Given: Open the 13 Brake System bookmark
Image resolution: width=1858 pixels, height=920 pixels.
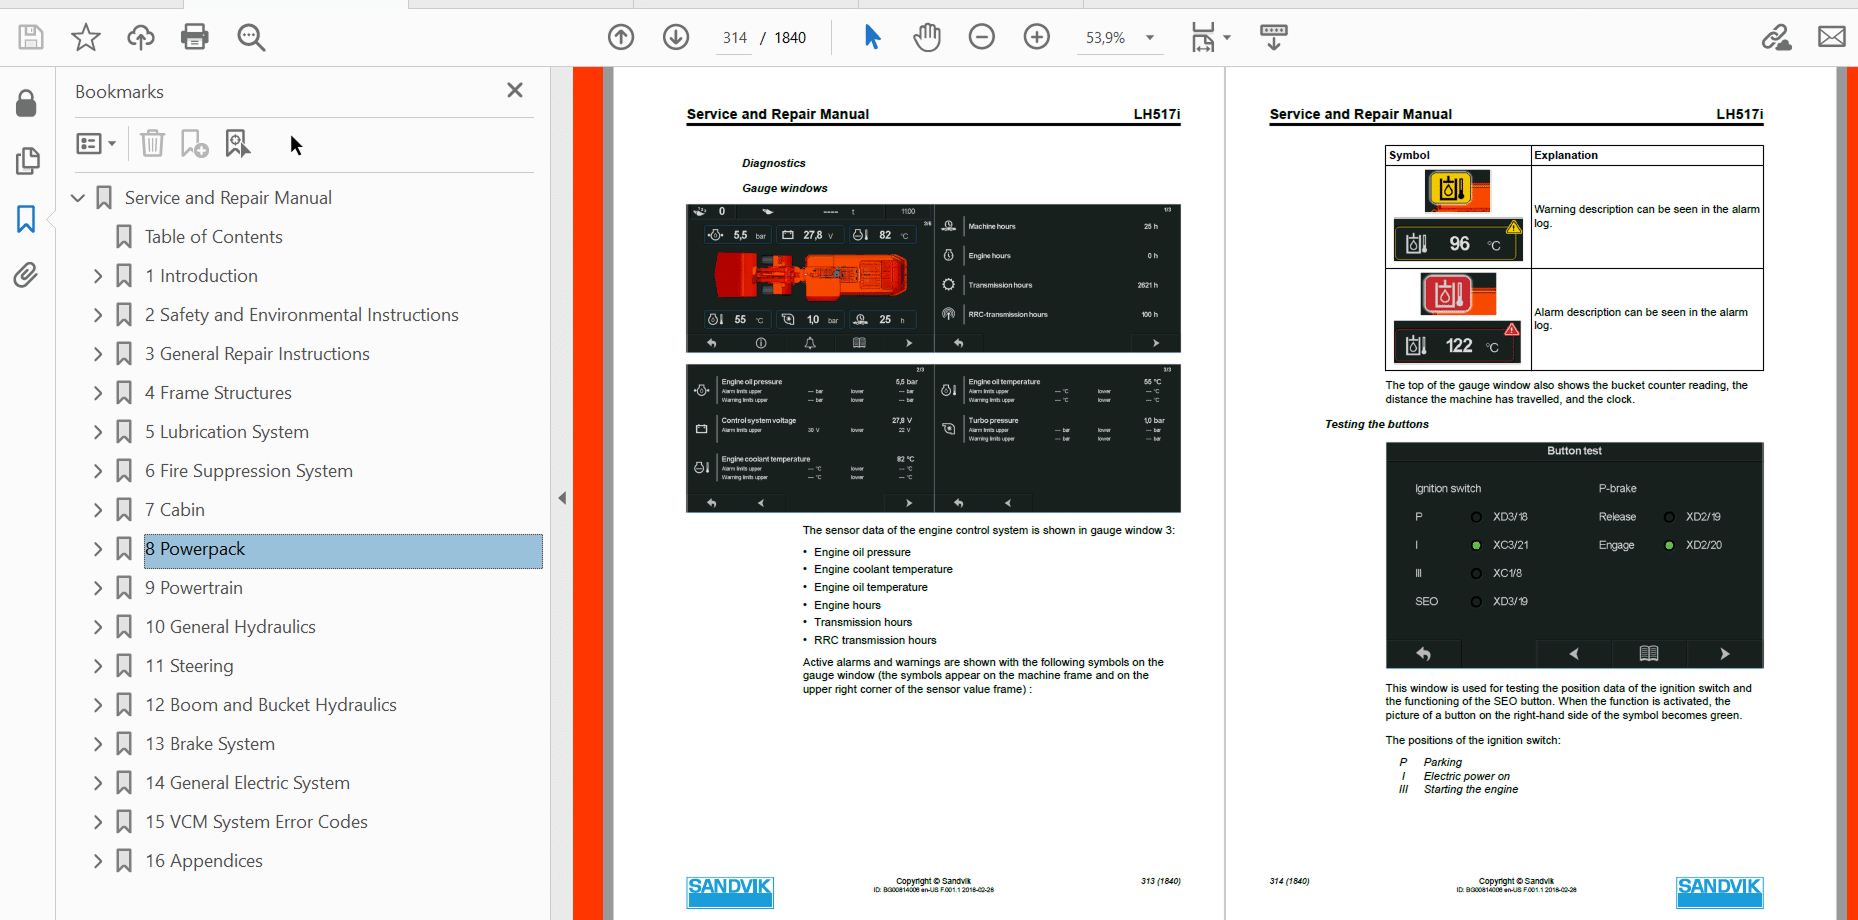Looking at the screenshot, I should click(x=210, y=744).
